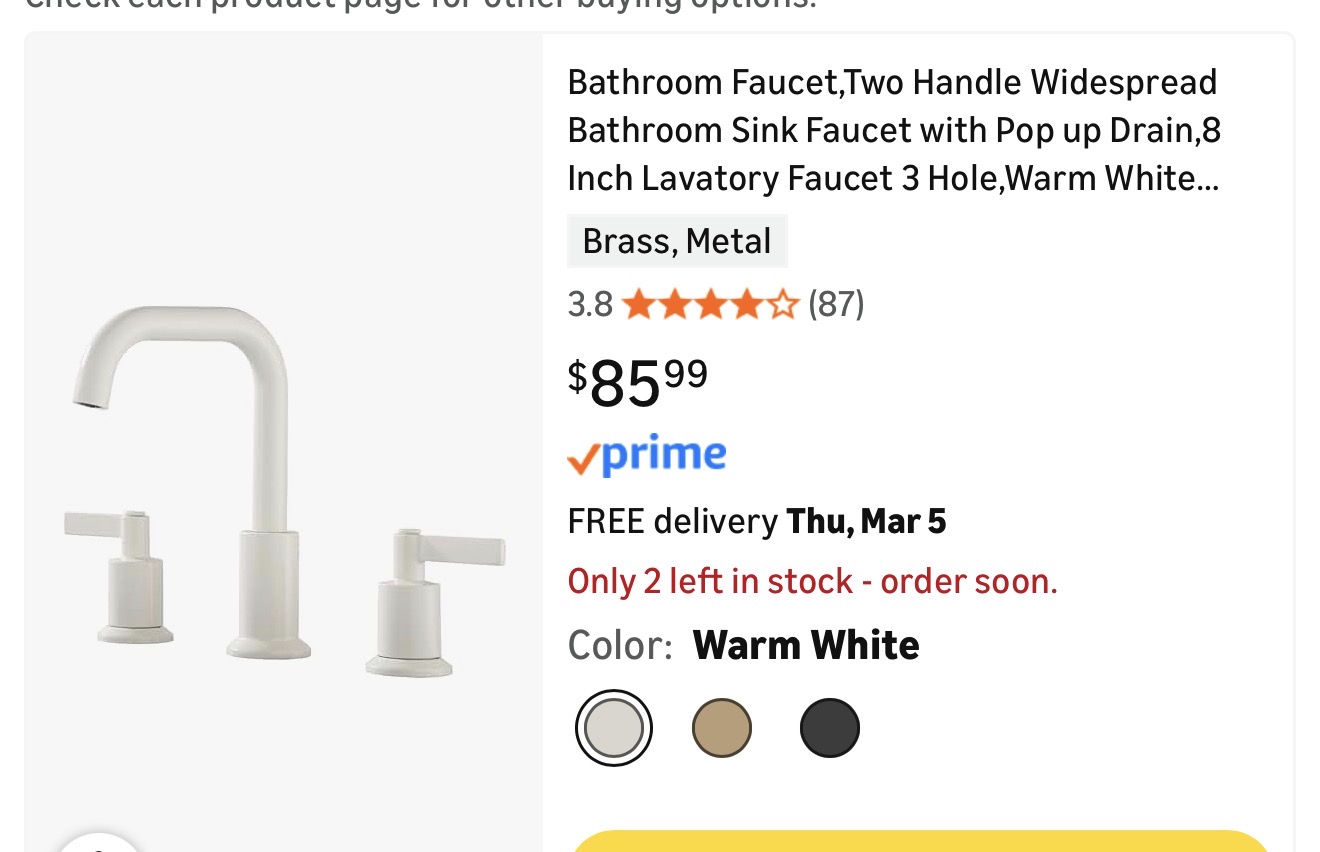Click the 3.8 rating number

pyautogui.click(x=590, y=304)
